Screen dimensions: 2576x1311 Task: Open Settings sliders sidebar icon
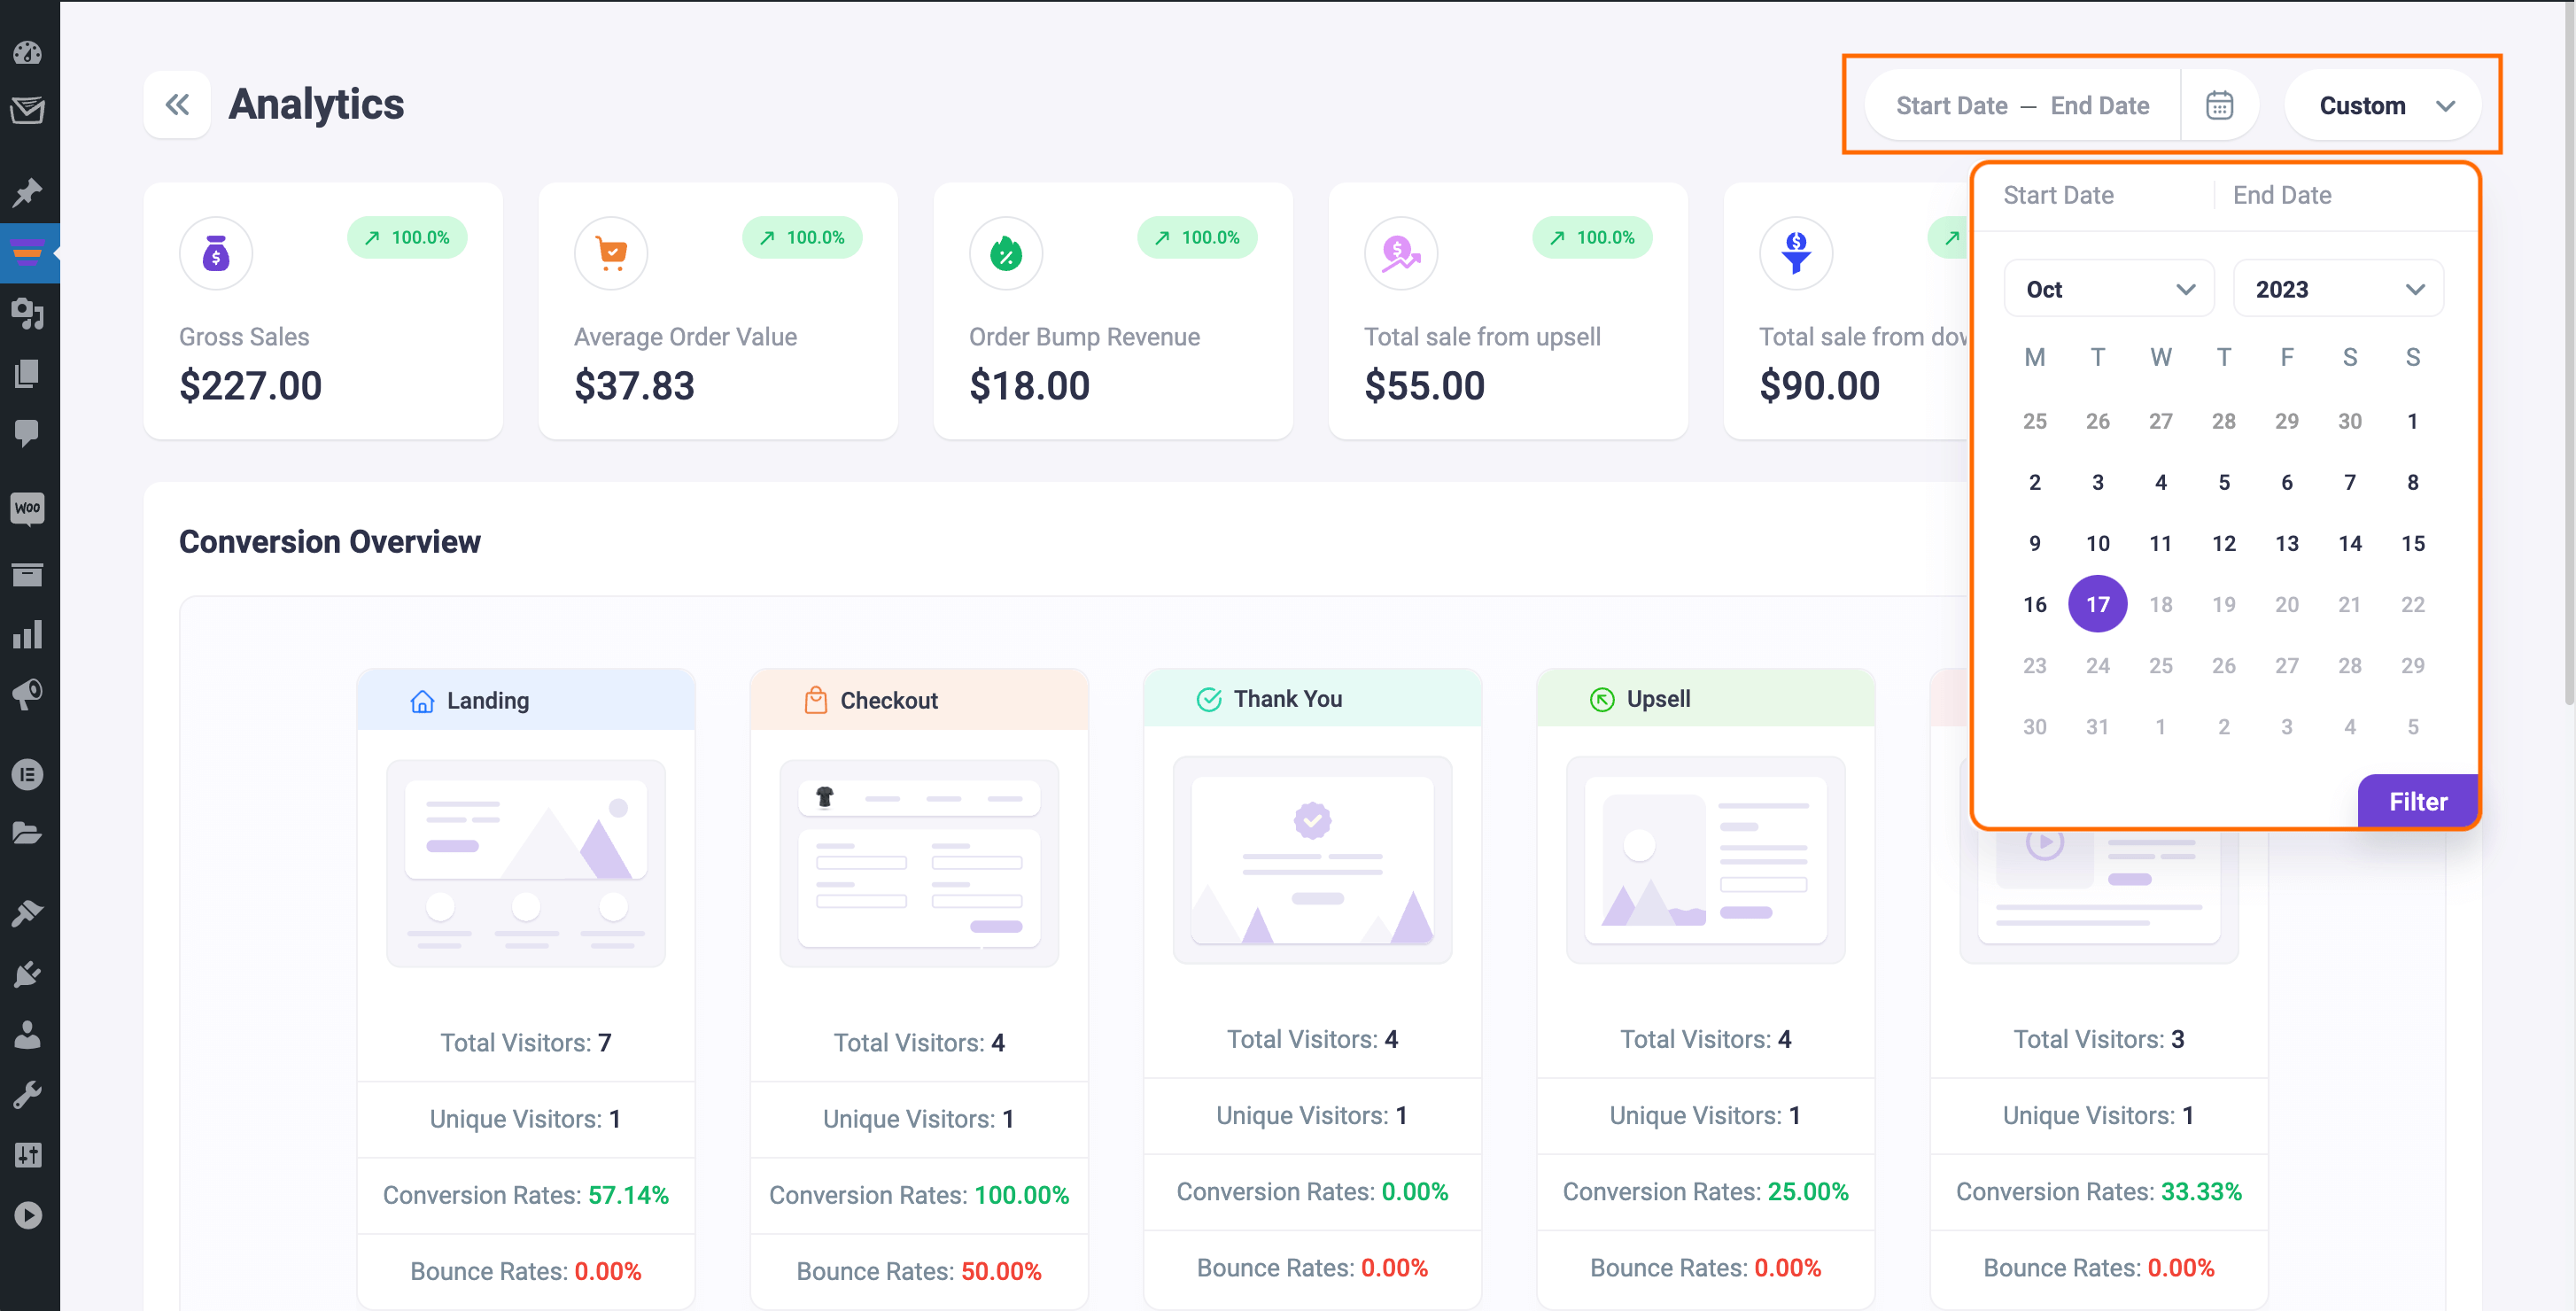point(28,1155)
